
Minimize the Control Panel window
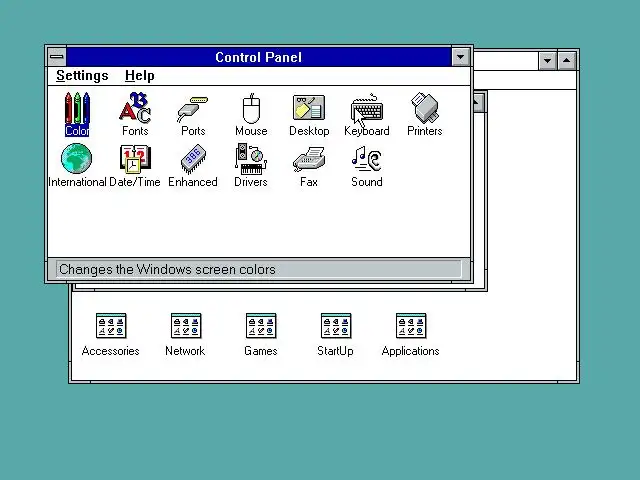460,57
